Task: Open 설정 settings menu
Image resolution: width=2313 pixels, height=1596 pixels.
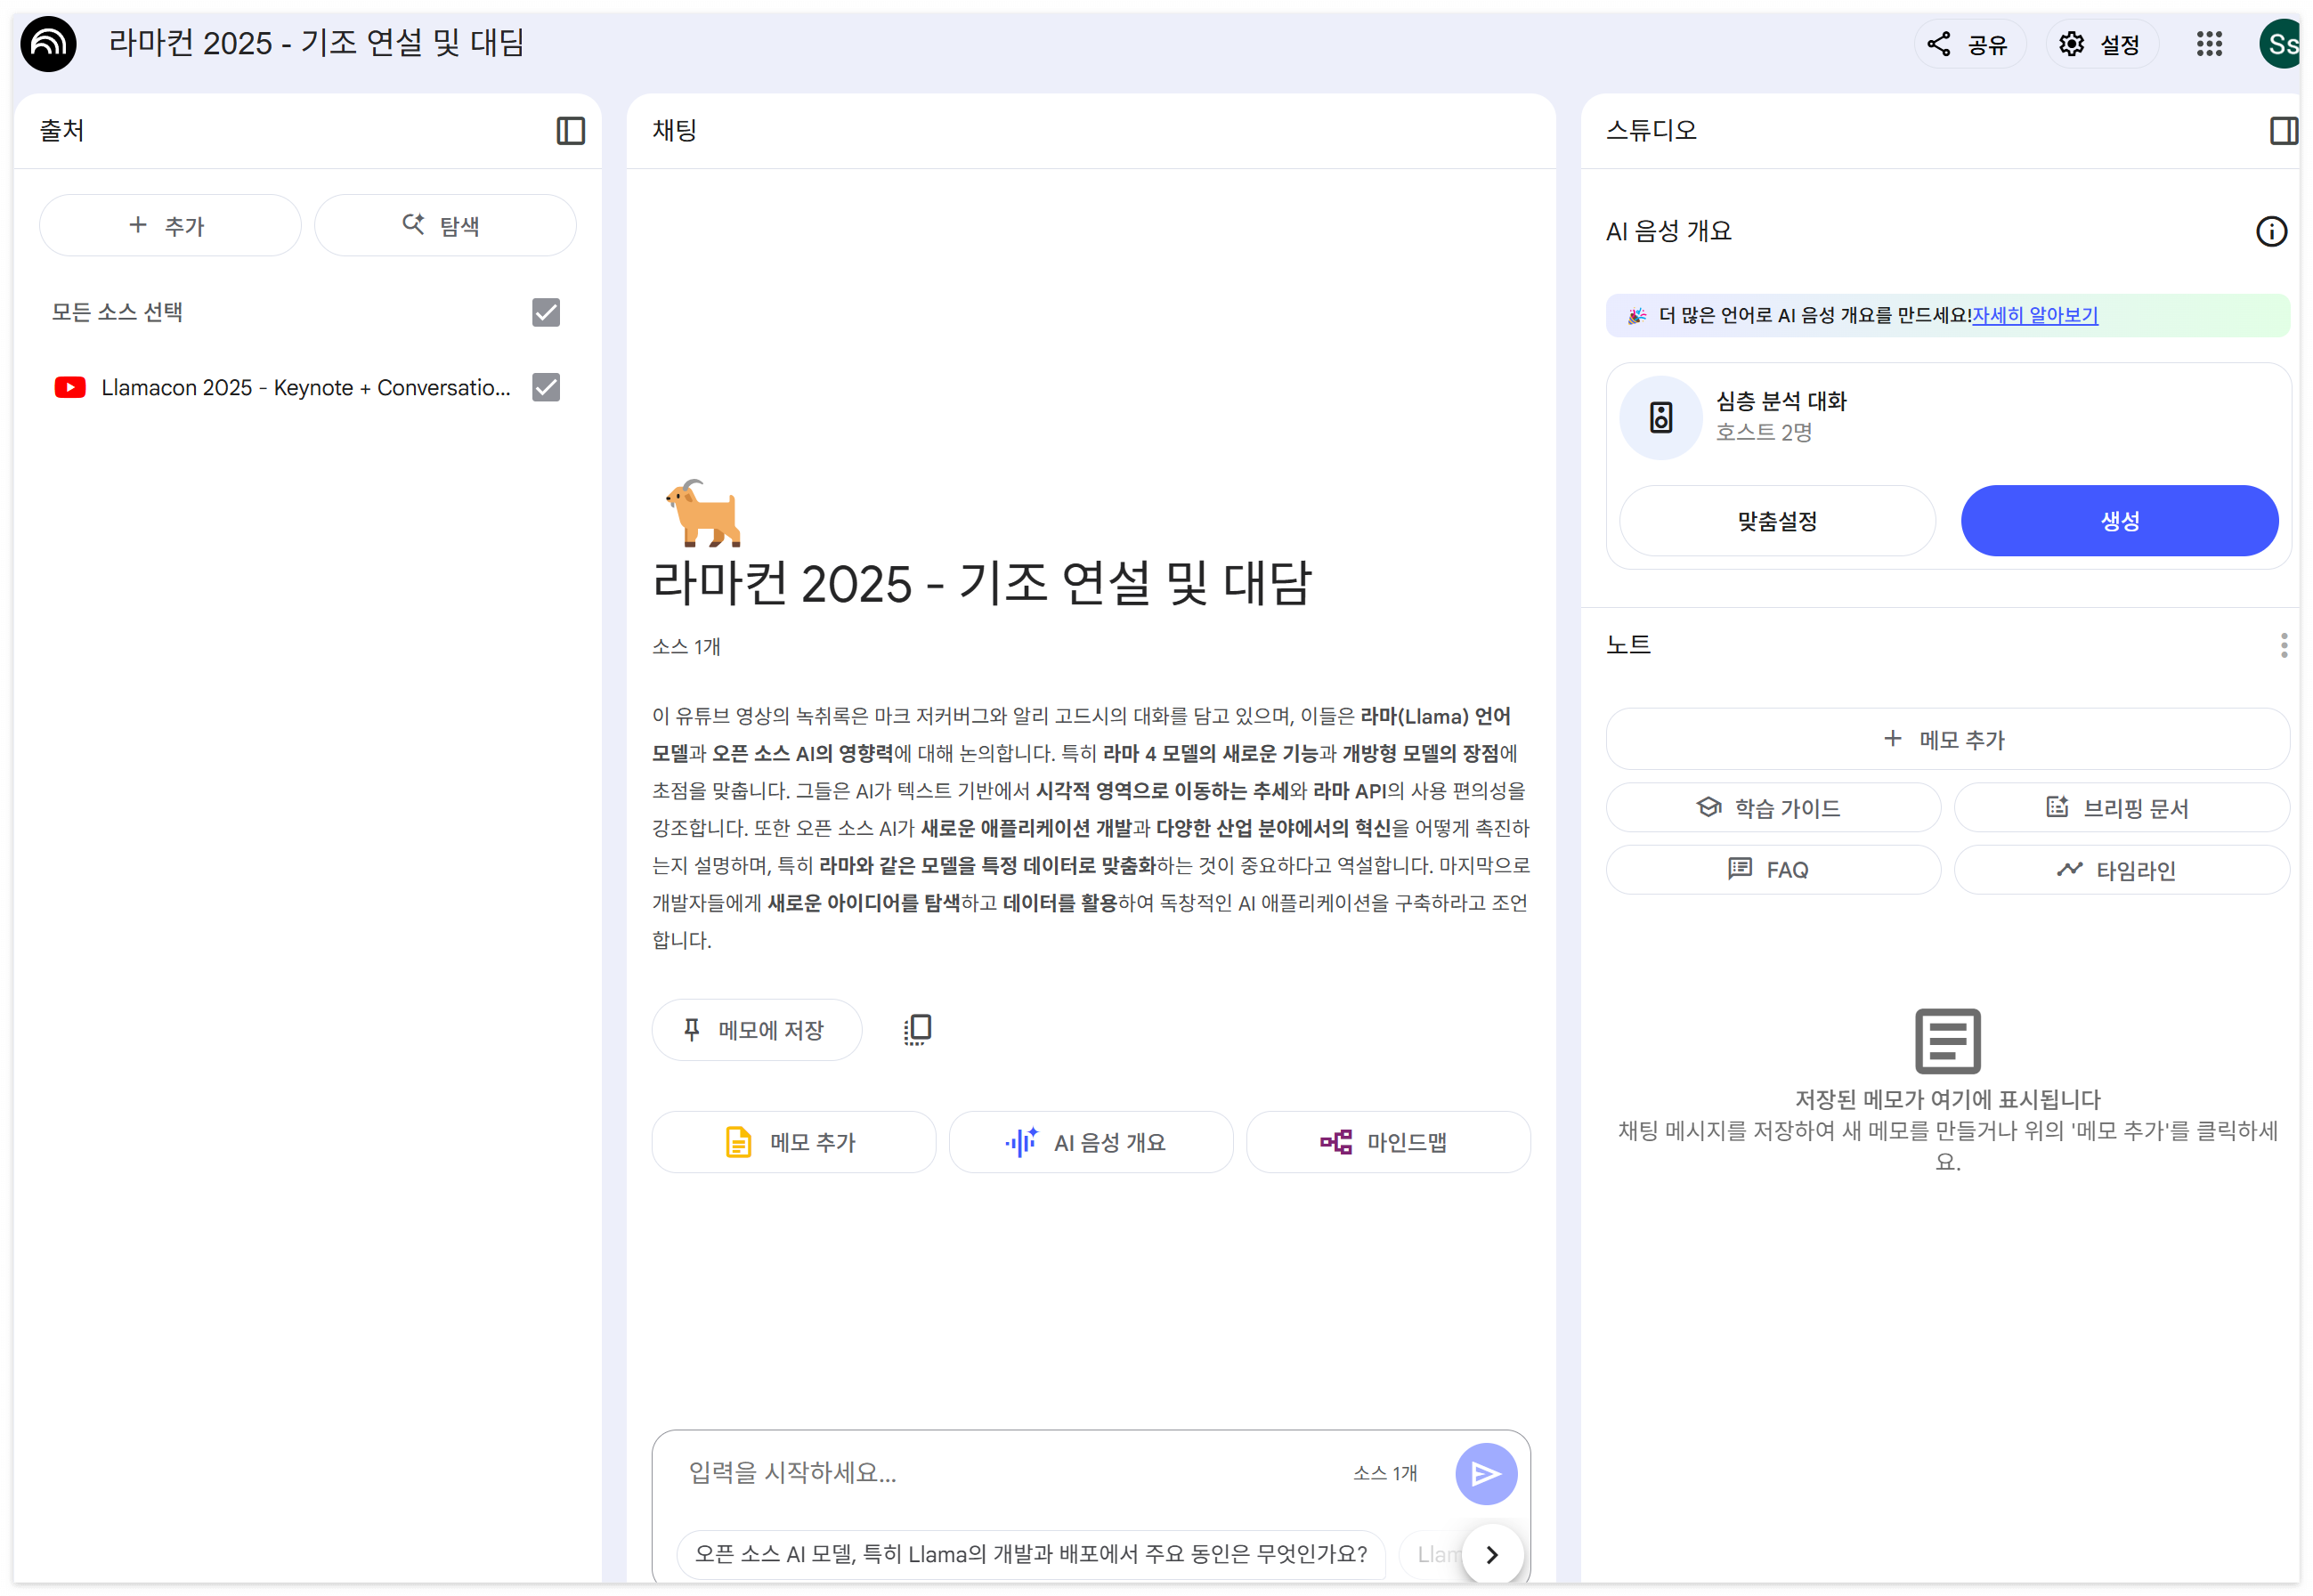Action: click(x=2100, y=44)
